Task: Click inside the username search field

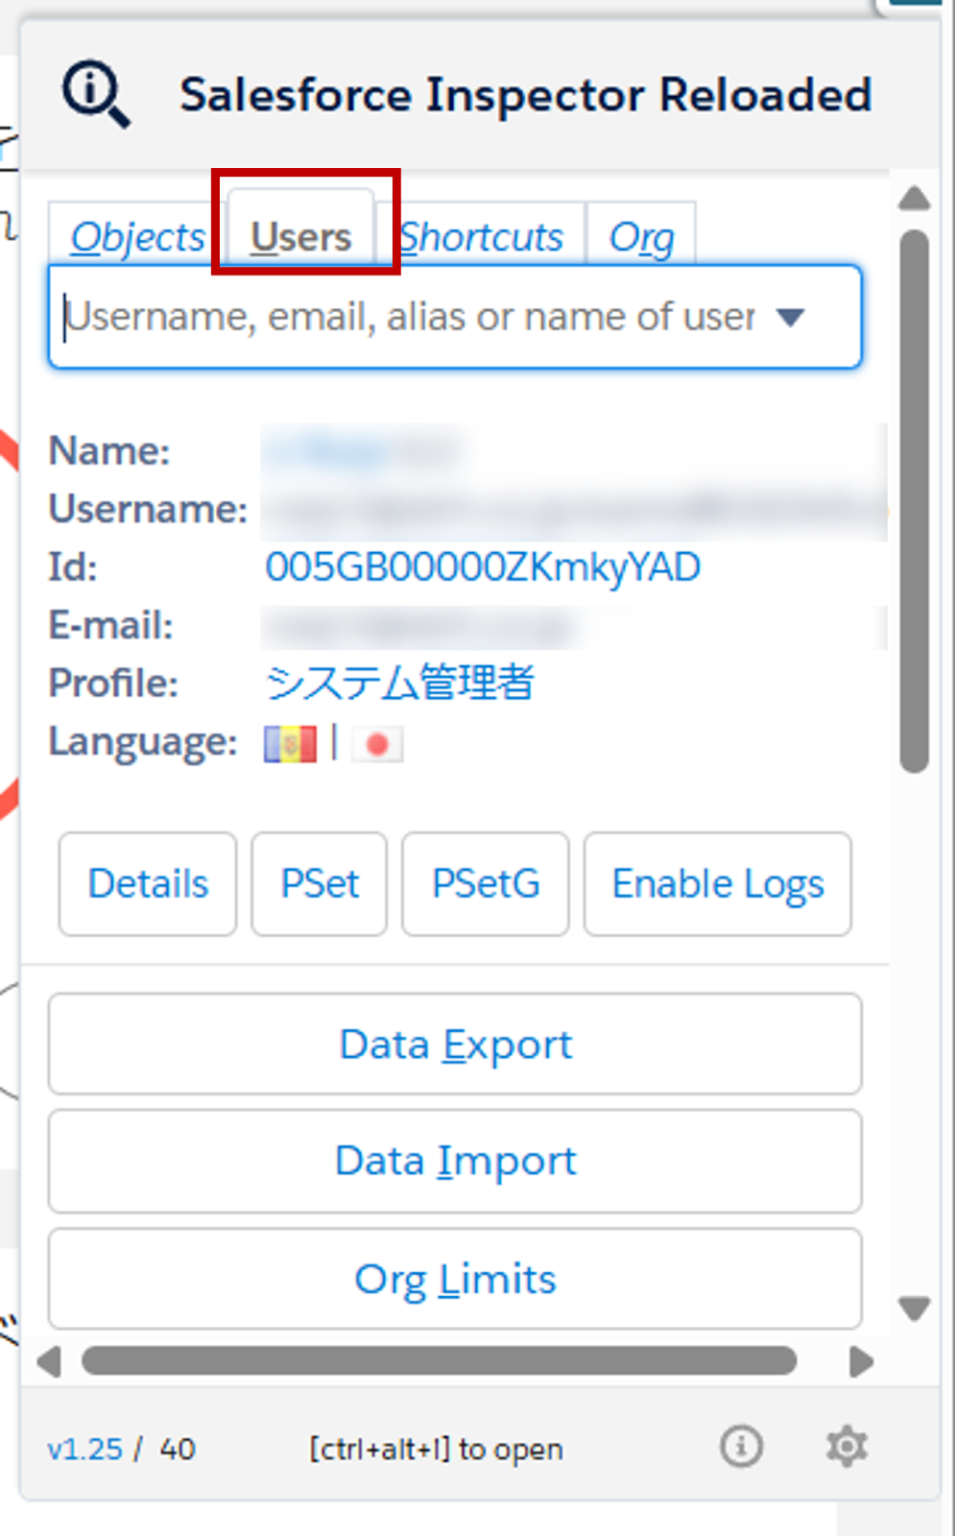Action: coord(400,317)
